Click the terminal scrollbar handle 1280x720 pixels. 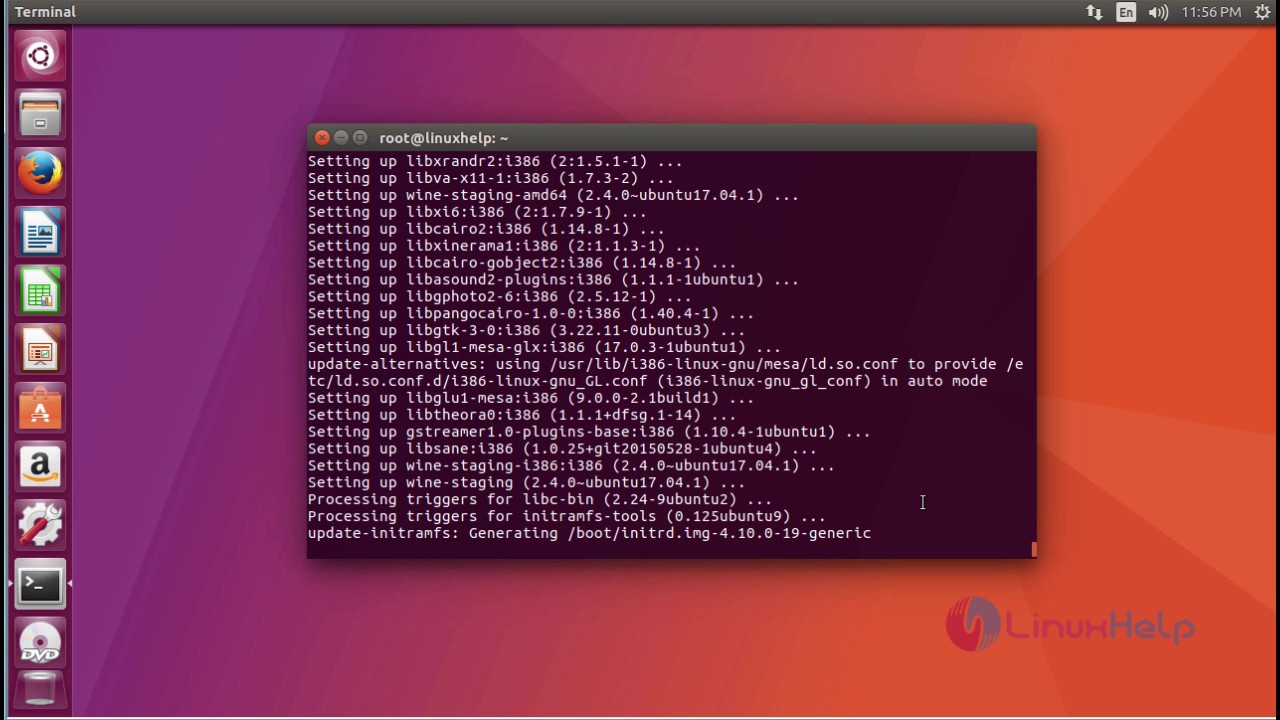click(1034, 549)
